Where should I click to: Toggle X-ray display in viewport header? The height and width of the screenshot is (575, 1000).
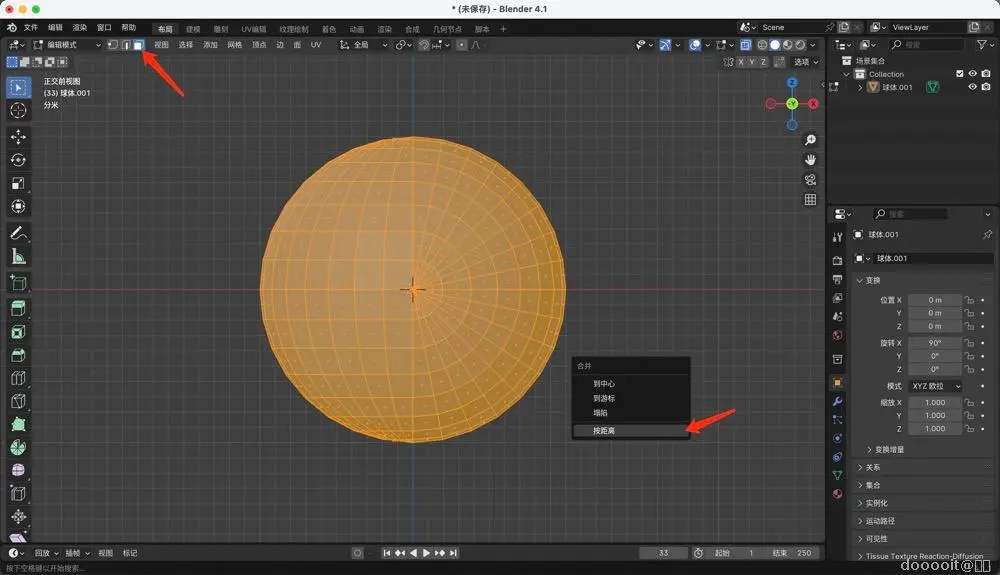pyautogui.click(x=745, y=45)
